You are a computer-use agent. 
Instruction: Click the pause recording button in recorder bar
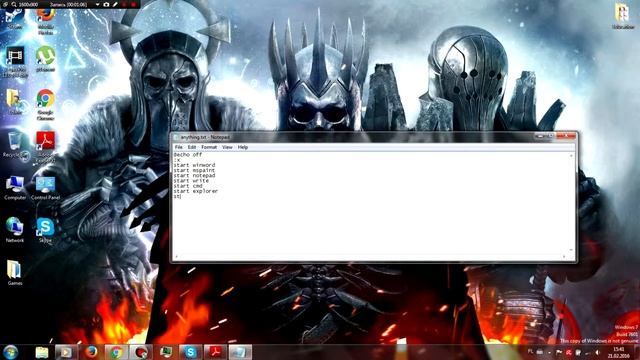click(x=124, y=4)
